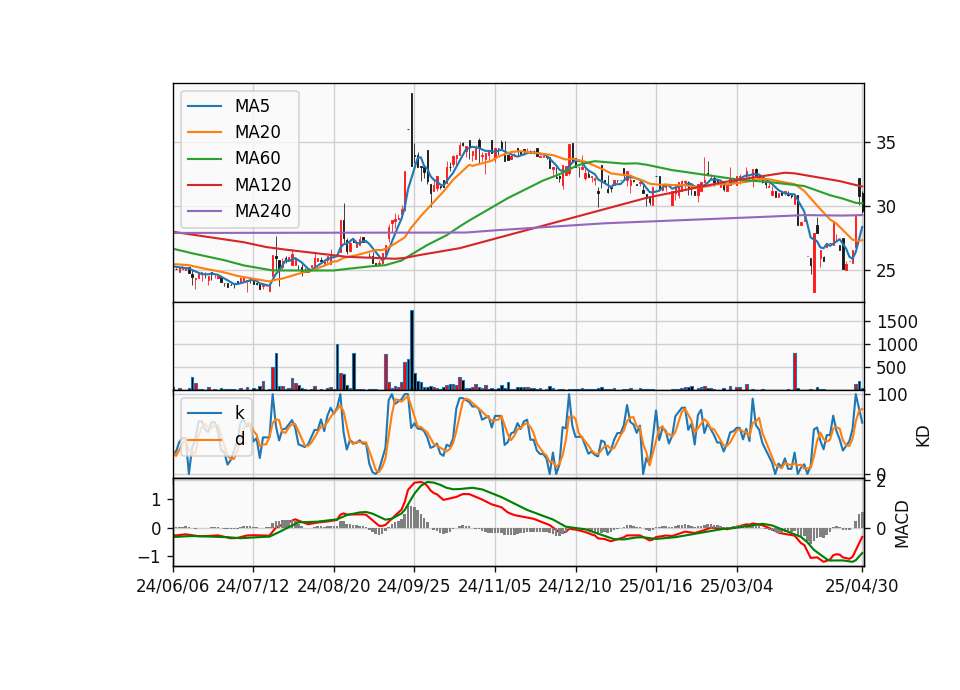Click the right MACD axis value 2
This screenshot has height=690, width=960.
[881, 482]
